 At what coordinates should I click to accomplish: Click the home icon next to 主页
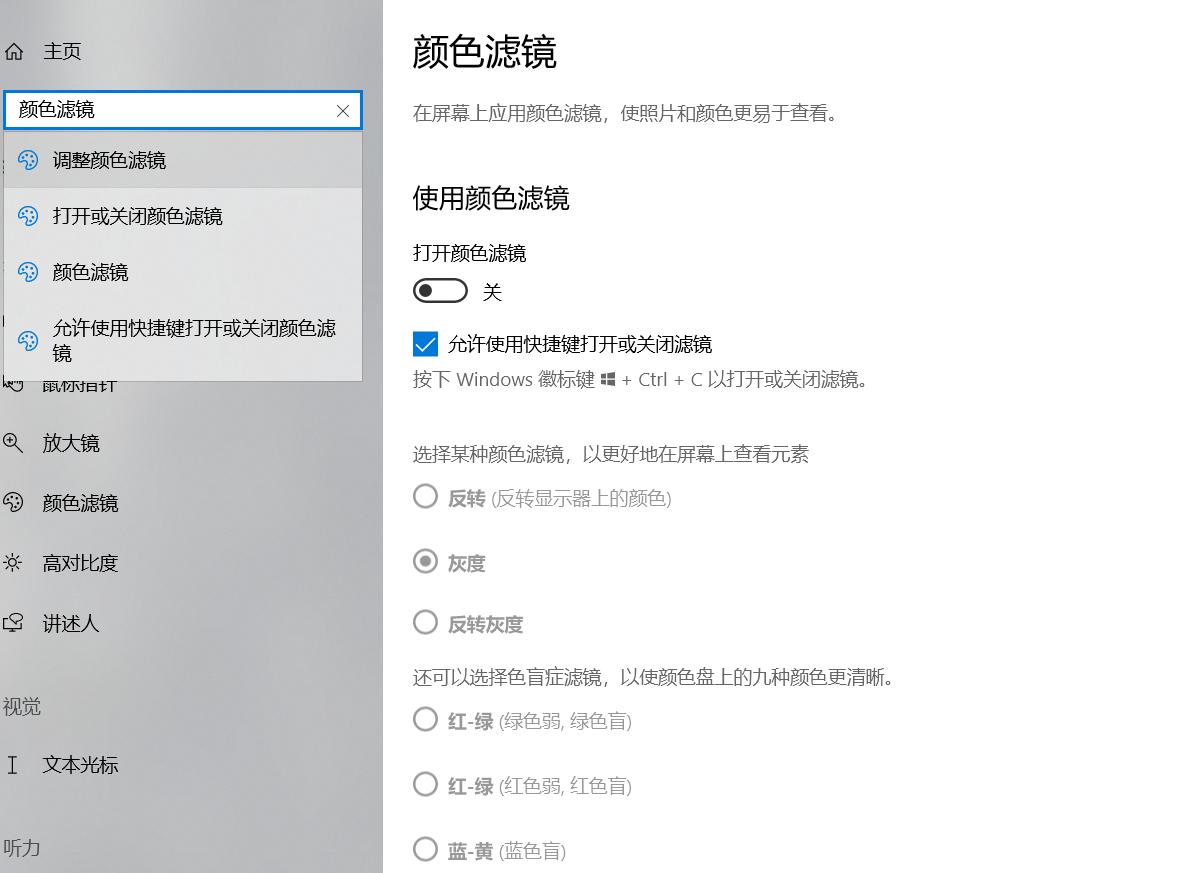[x=14, y=51]
